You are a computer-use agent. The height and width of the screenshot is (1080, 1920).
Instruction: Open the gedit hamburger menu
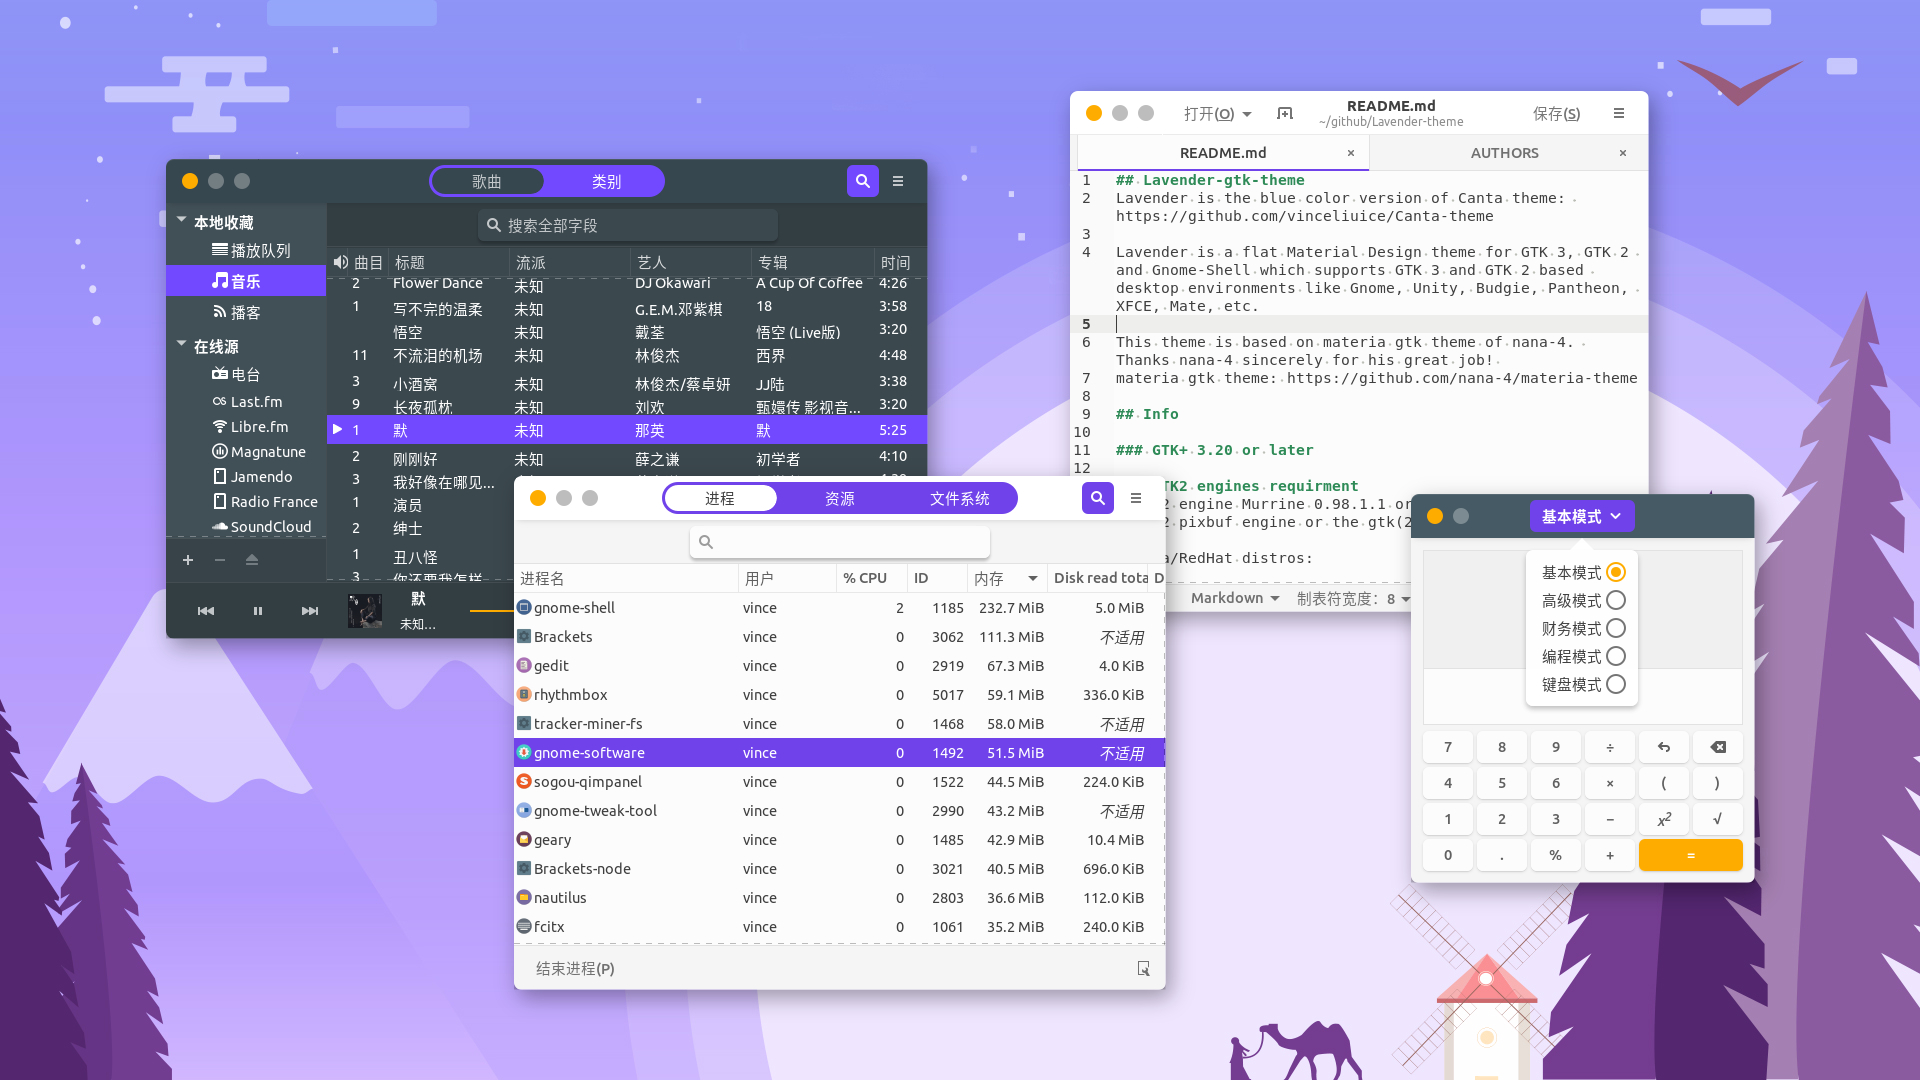tap(1619, 114)
